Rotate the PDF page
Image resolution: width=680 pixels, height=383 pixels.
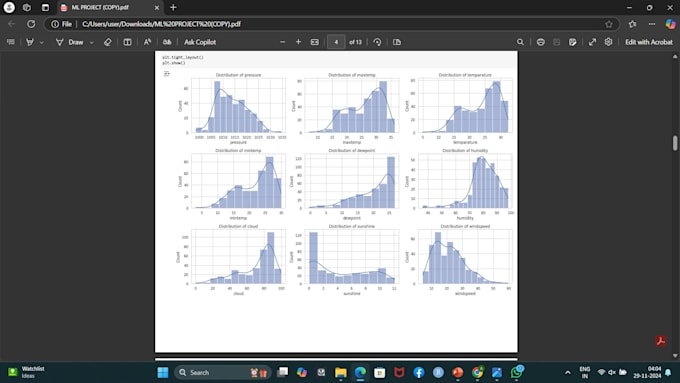[x=377, y=42]
